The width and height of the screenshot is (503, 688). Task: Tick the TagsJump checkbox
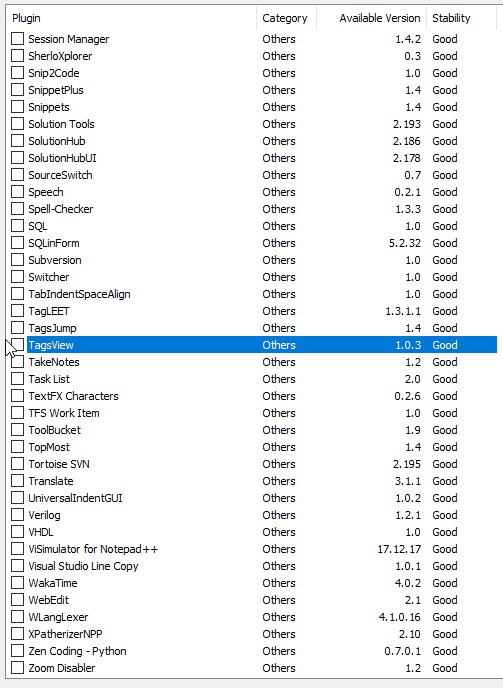tap(18, 328)
